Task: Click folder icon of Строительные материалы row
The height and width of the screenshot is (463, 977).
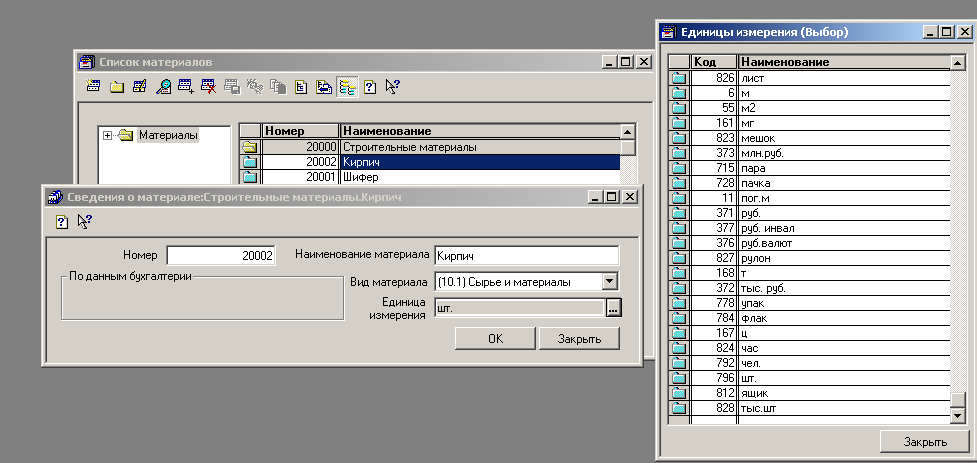Action: coord(250,148)
